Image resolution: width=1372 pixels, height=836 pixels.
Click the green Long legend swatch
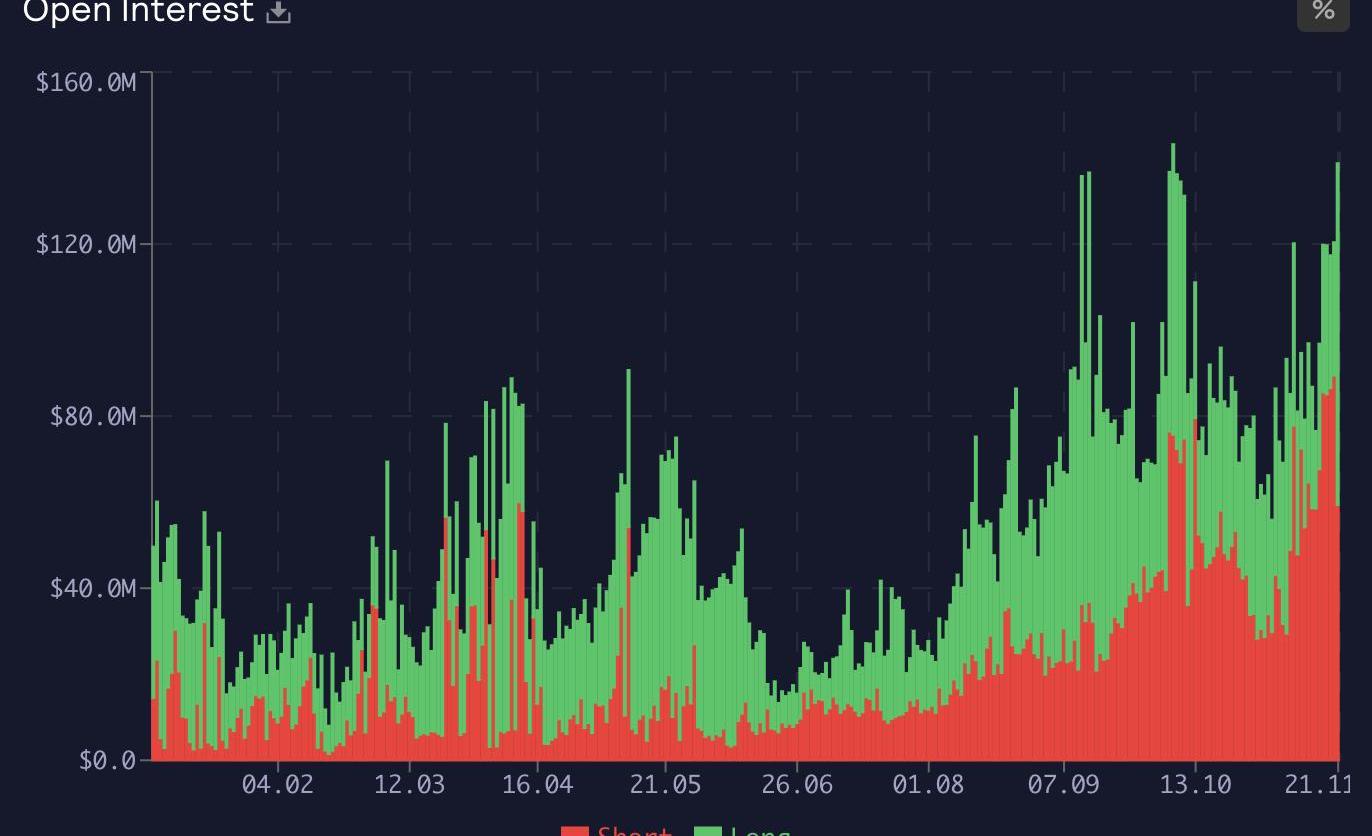pyautogui.click(x=708, y=831)
